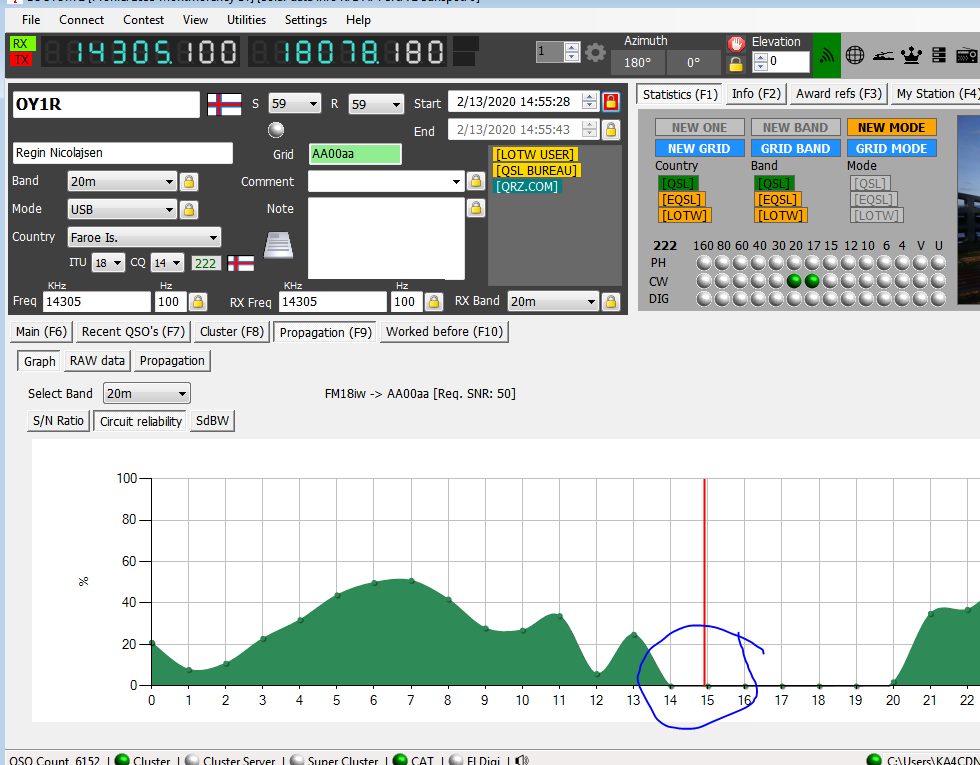Toggle the Band field lock
980x765 pixels.
click(189, 181)
